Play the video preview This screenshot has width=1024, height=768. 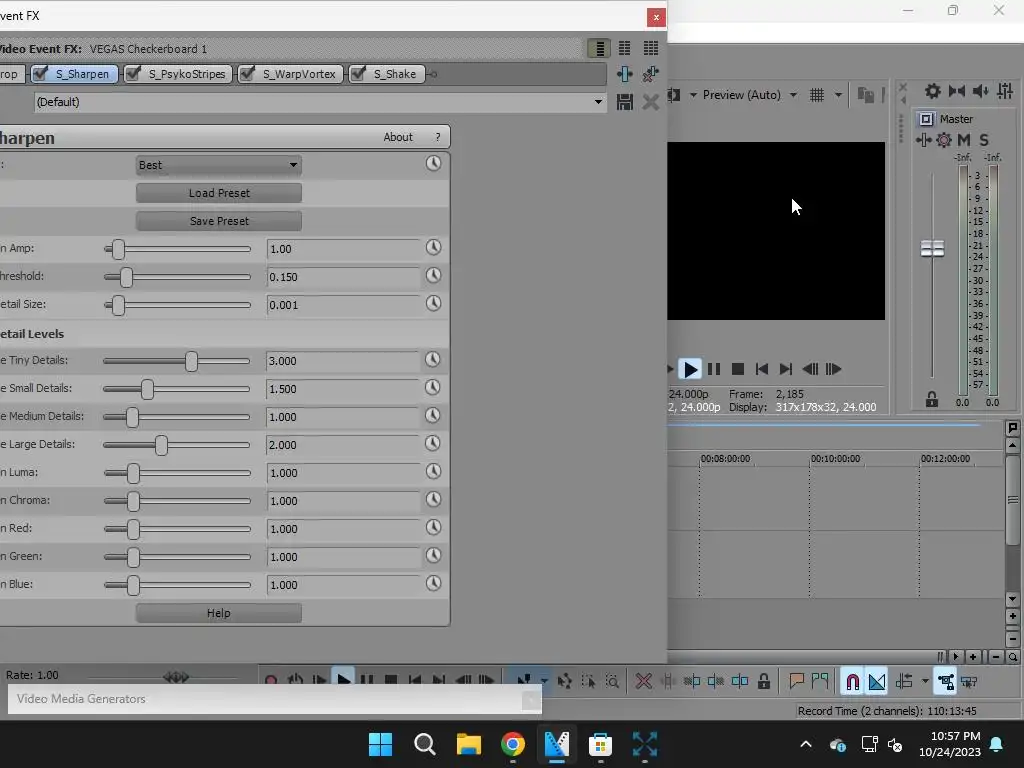click(690, 370)
